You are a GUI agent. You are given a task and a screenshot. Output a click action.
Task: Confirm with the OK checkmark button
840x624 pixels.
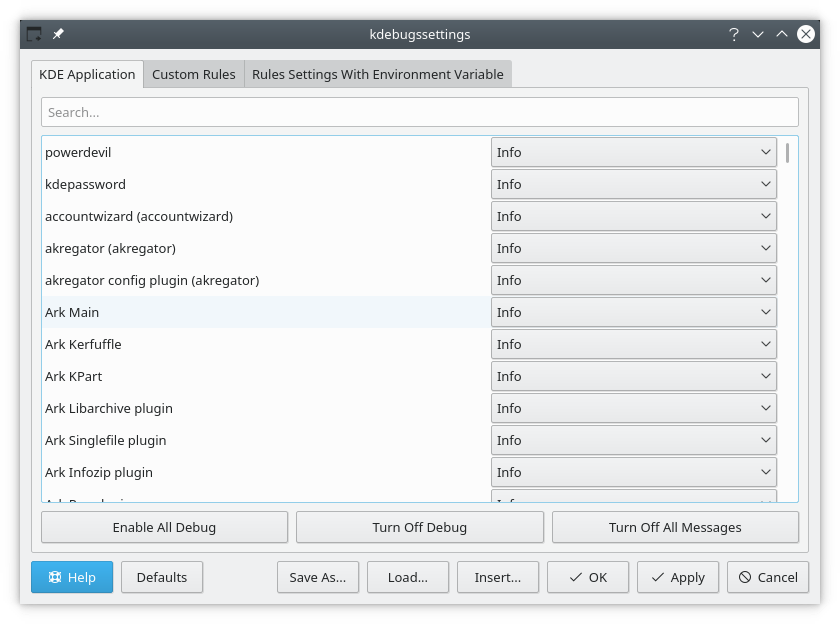pos(587,577)
